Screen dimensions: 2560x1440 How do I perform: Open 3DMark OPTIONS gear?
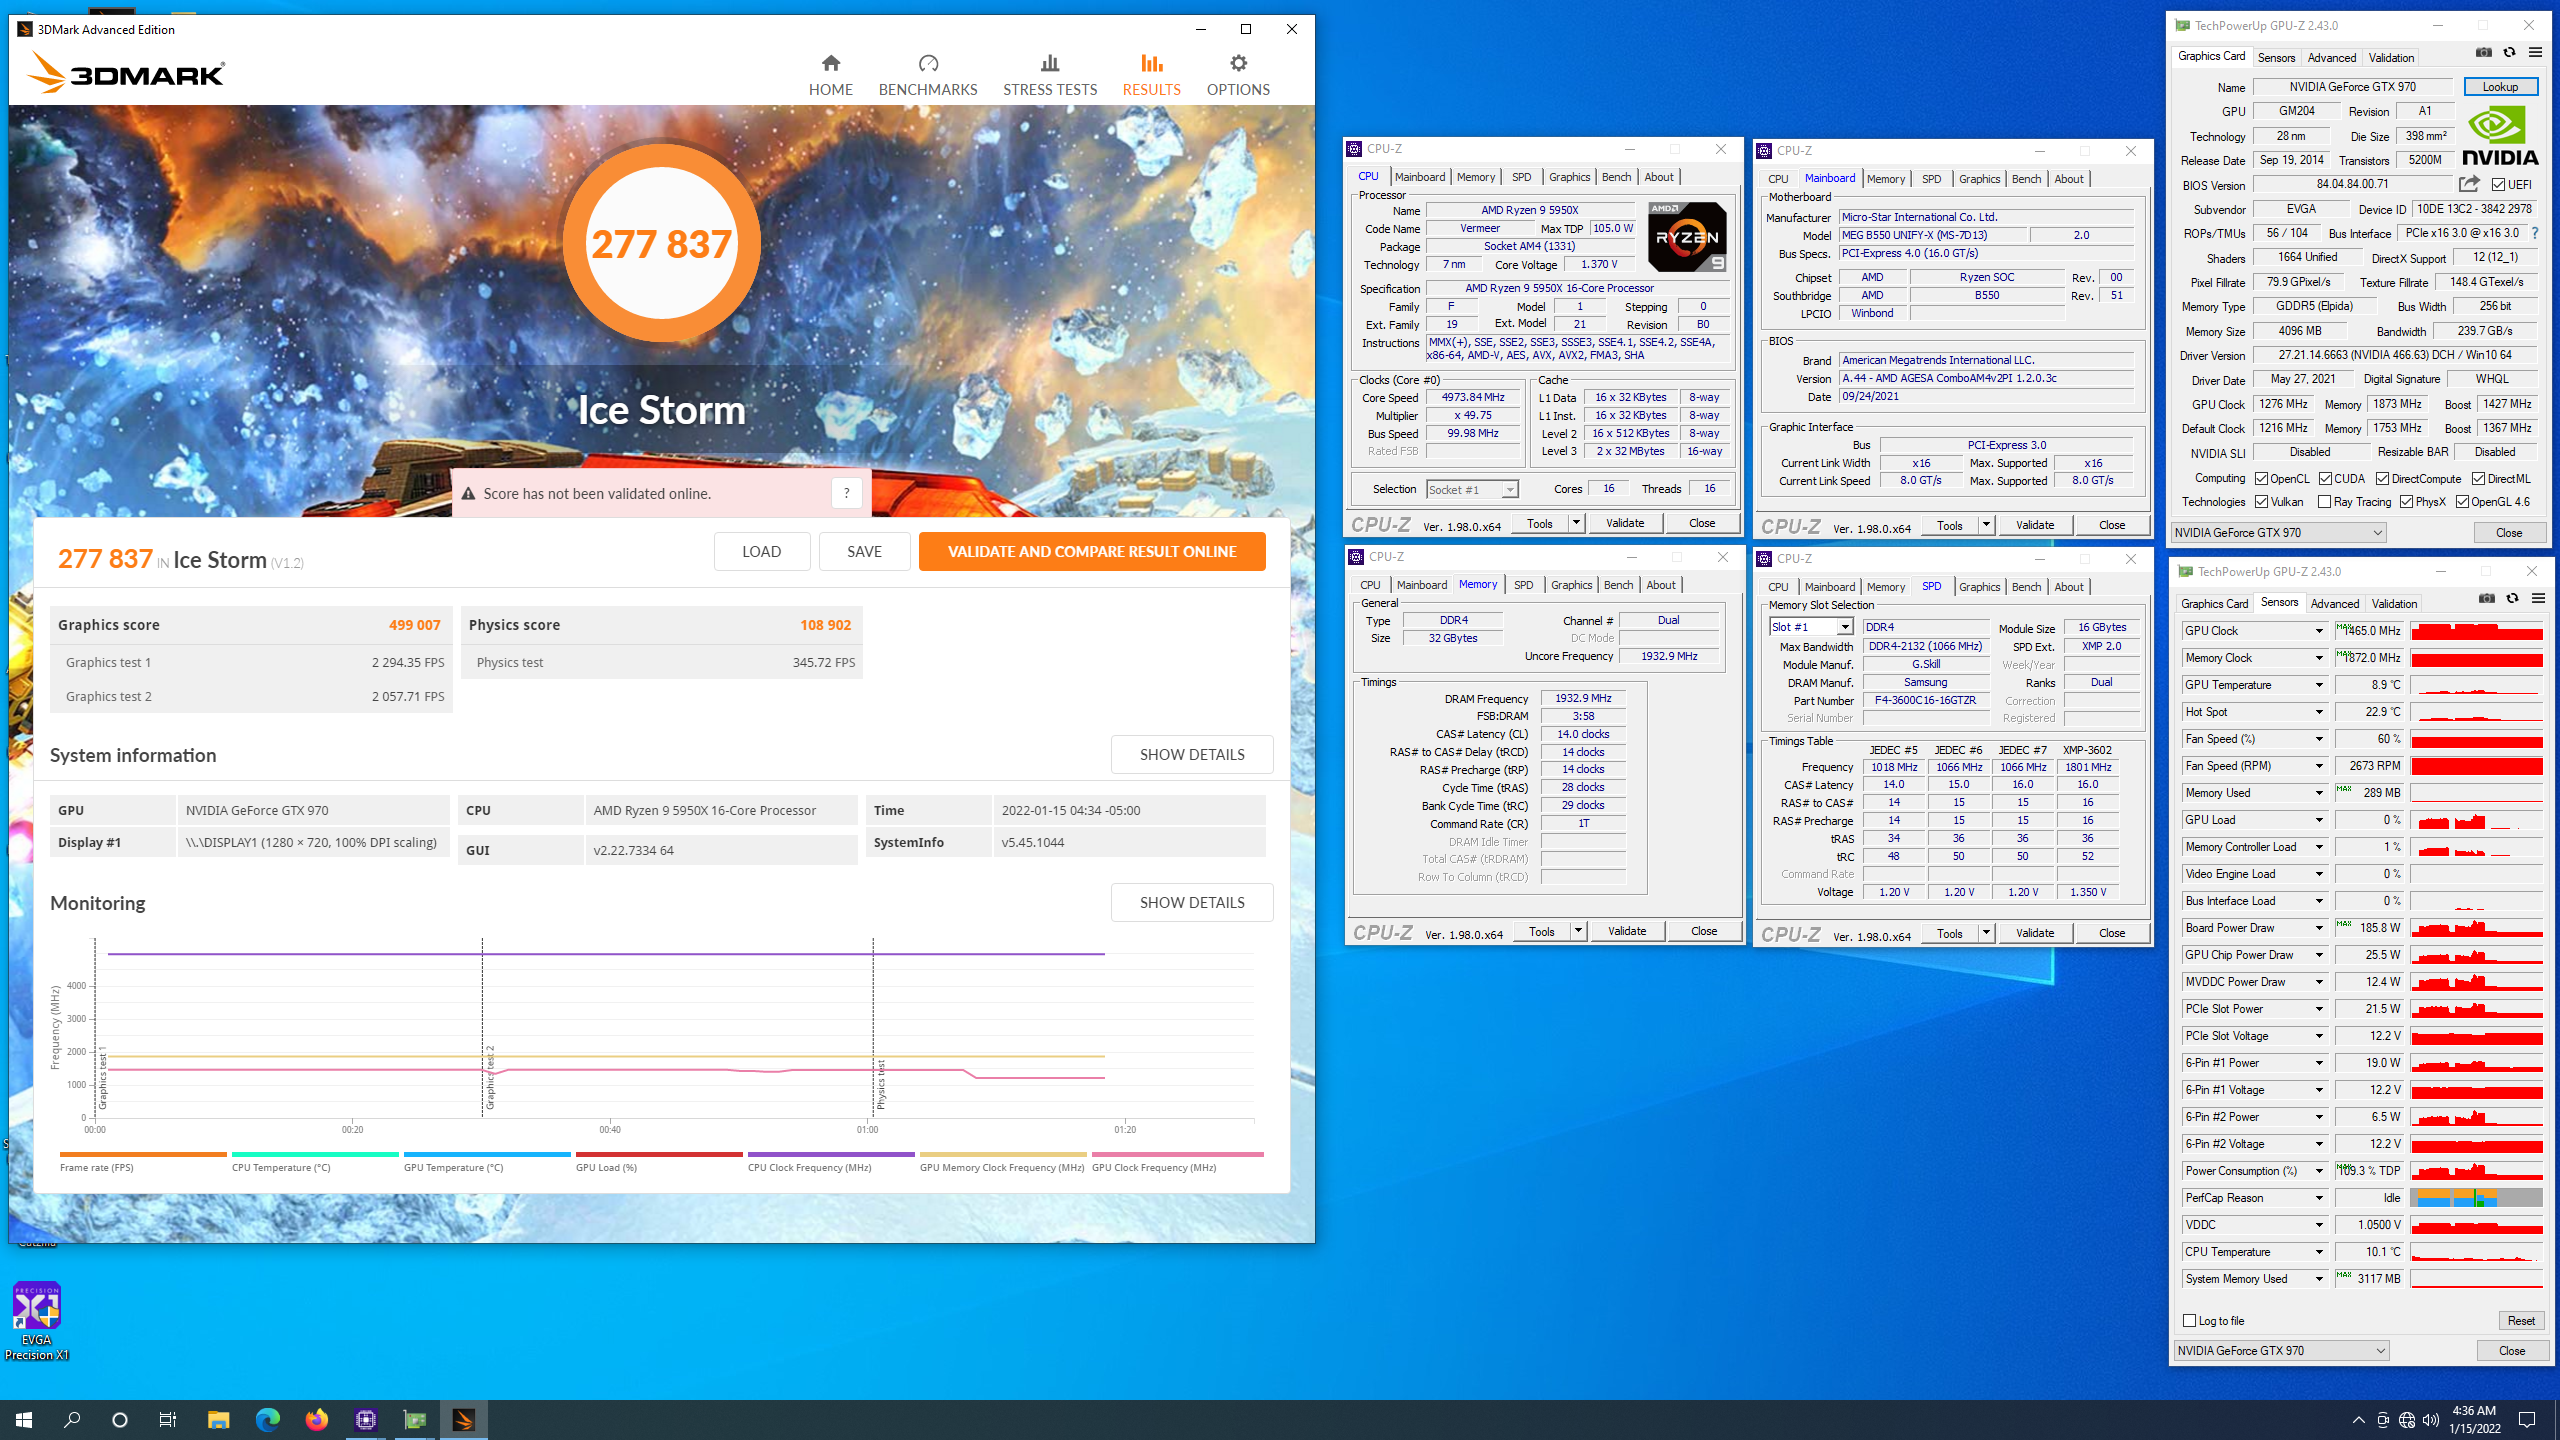click(1238, 75)
